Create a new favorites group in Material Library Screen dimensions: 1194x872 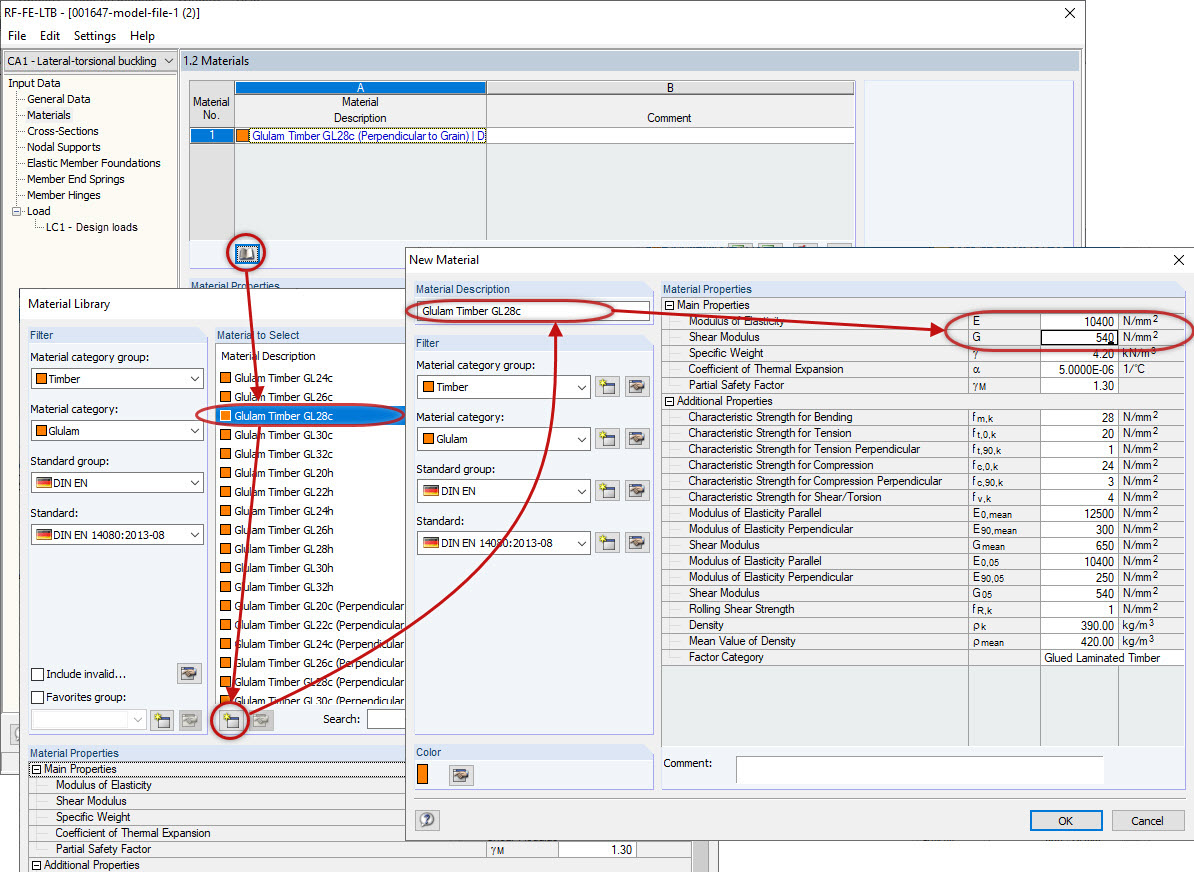point(161,719)
